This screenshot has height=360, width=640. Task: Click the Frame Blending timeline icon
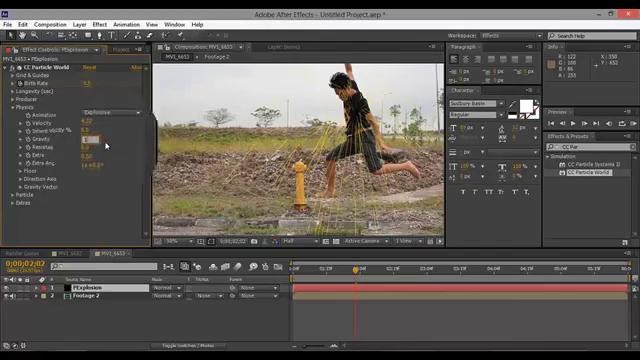click(x=225, y=267)
